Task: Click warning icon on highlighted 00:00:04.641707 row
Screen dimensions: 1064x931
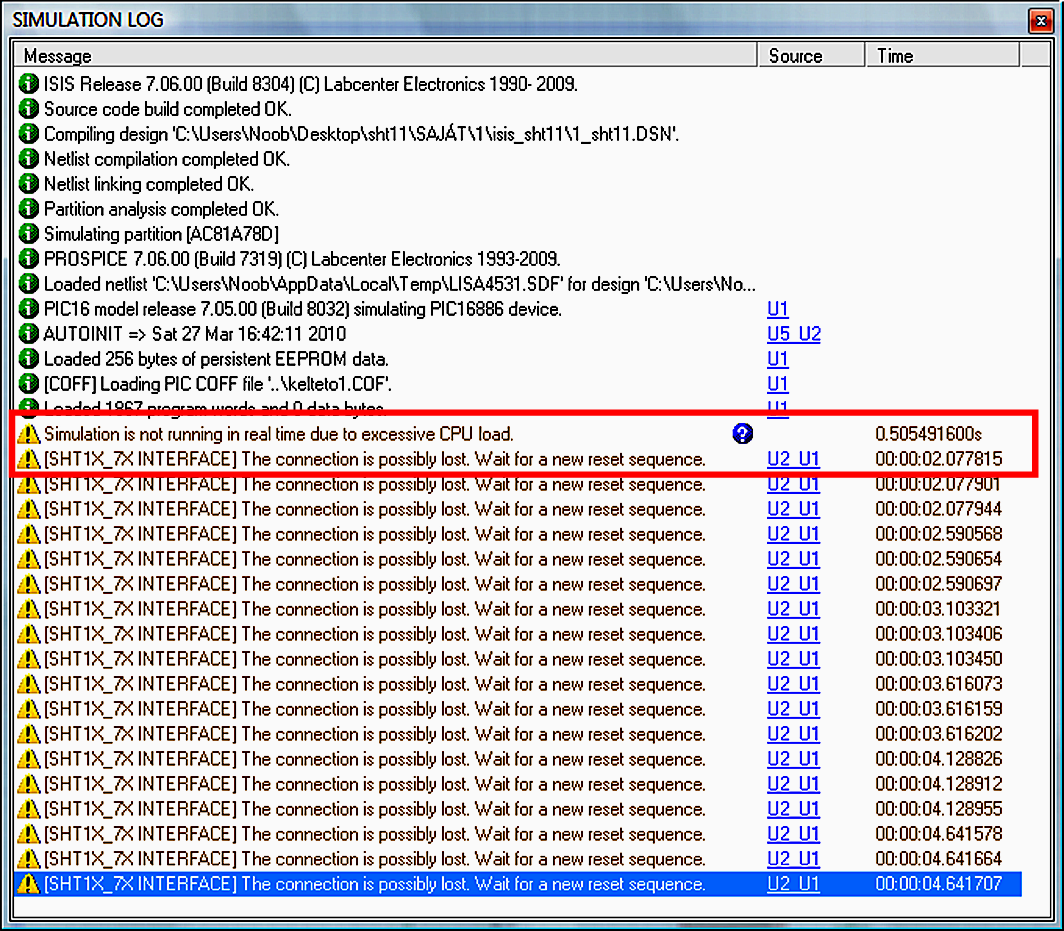Action: click(x=28, y=884)
